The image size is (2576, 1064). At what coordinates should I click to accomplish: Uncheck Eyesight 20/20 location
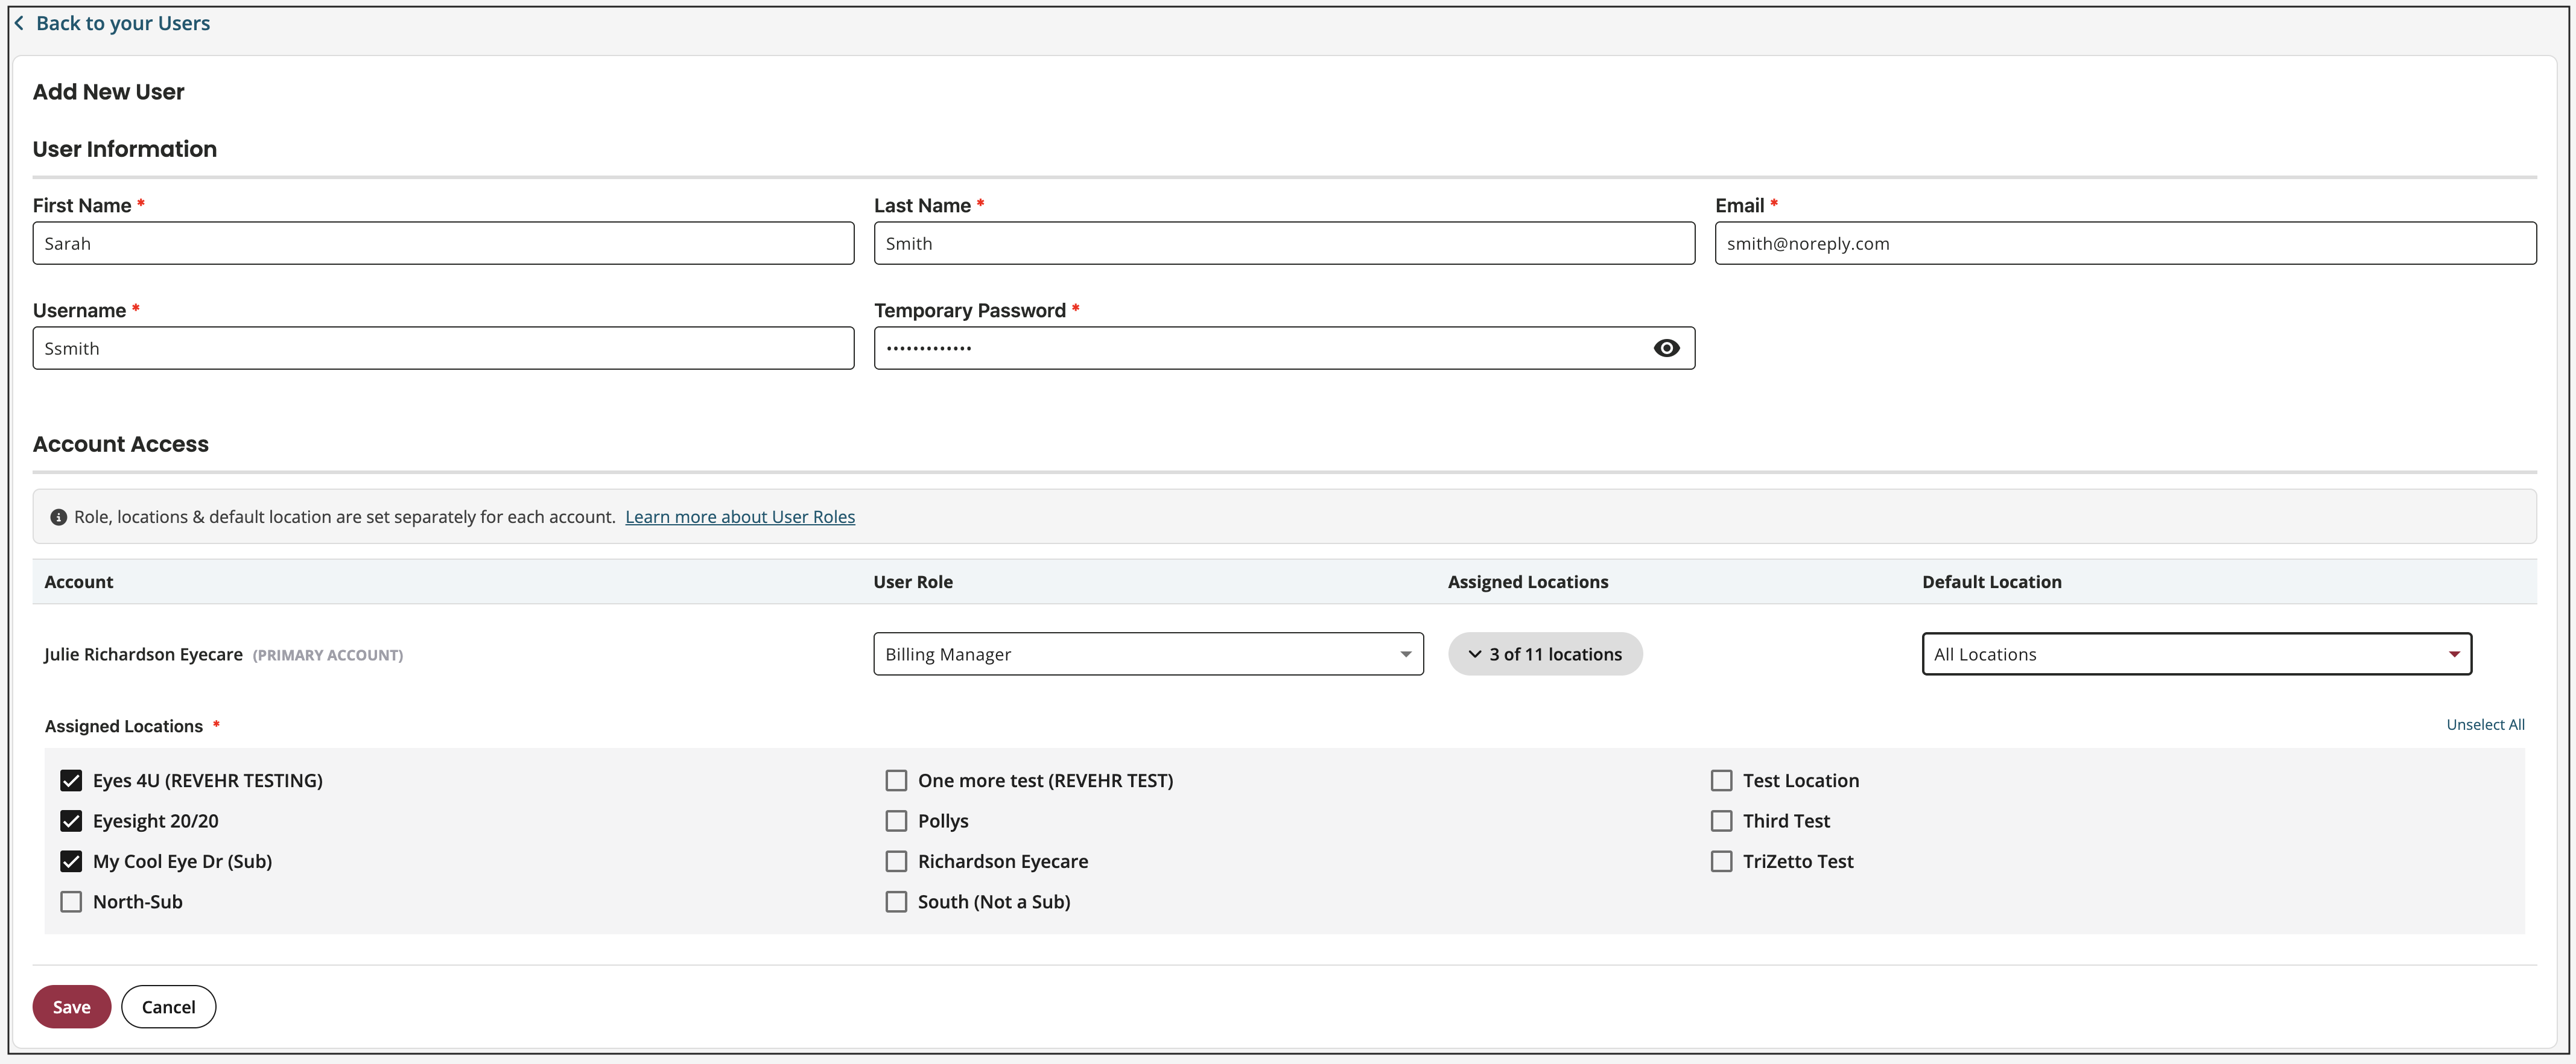(x=71, y=821)
